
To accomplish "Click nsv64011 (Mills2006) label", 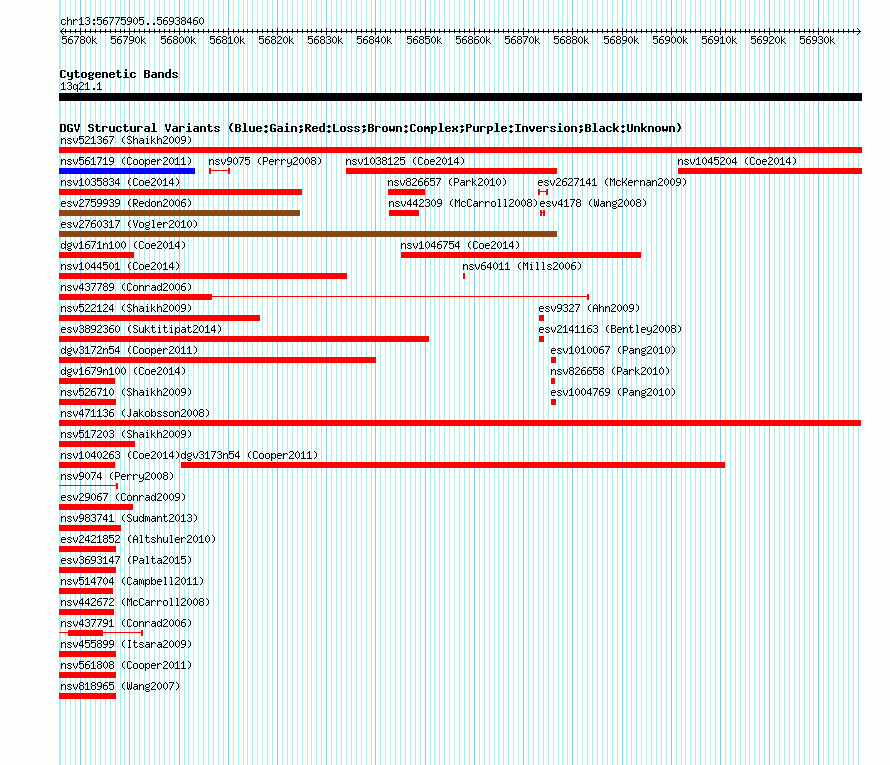I will pos(522,266).
